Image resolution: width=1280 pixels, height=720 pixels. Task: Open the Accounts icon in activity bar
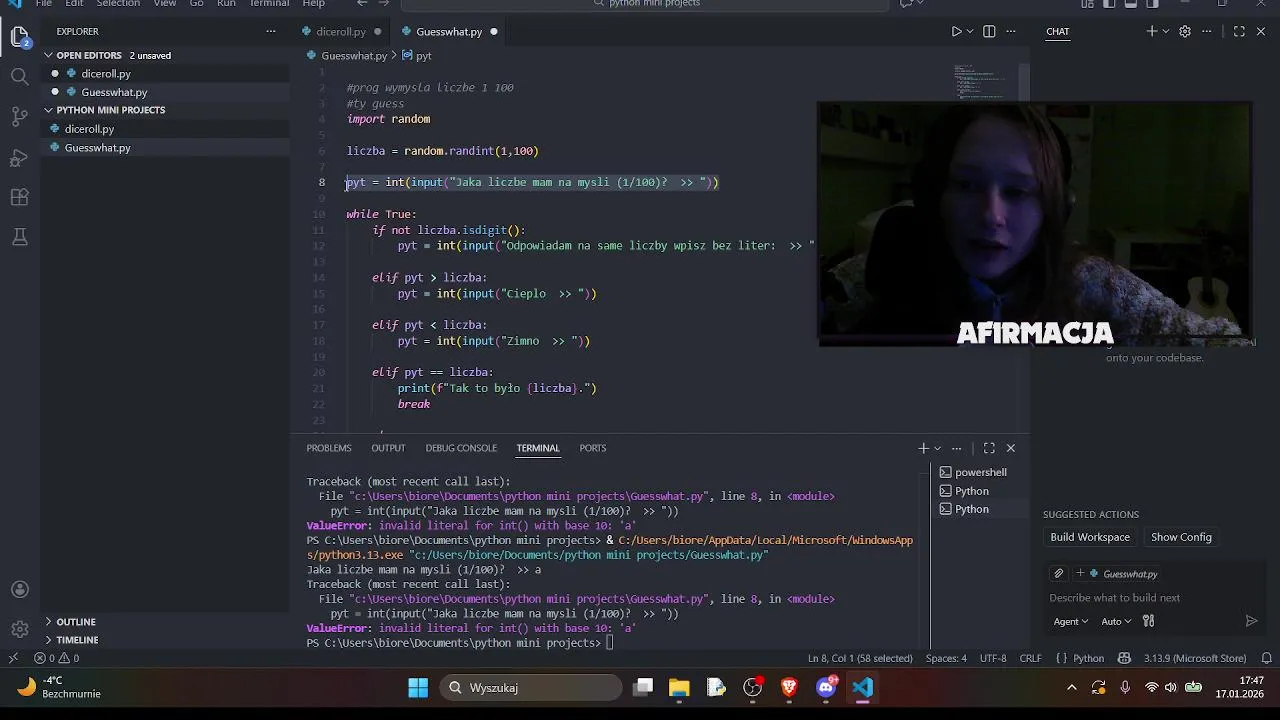point(20,590)
